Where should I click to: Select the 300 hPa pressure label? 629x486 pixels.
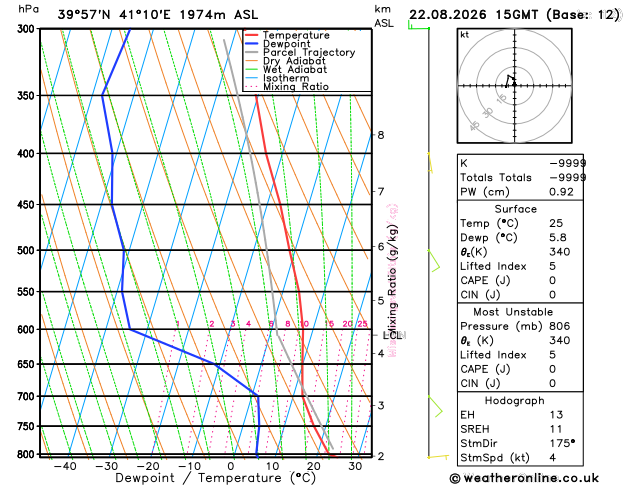pos(28,29)
